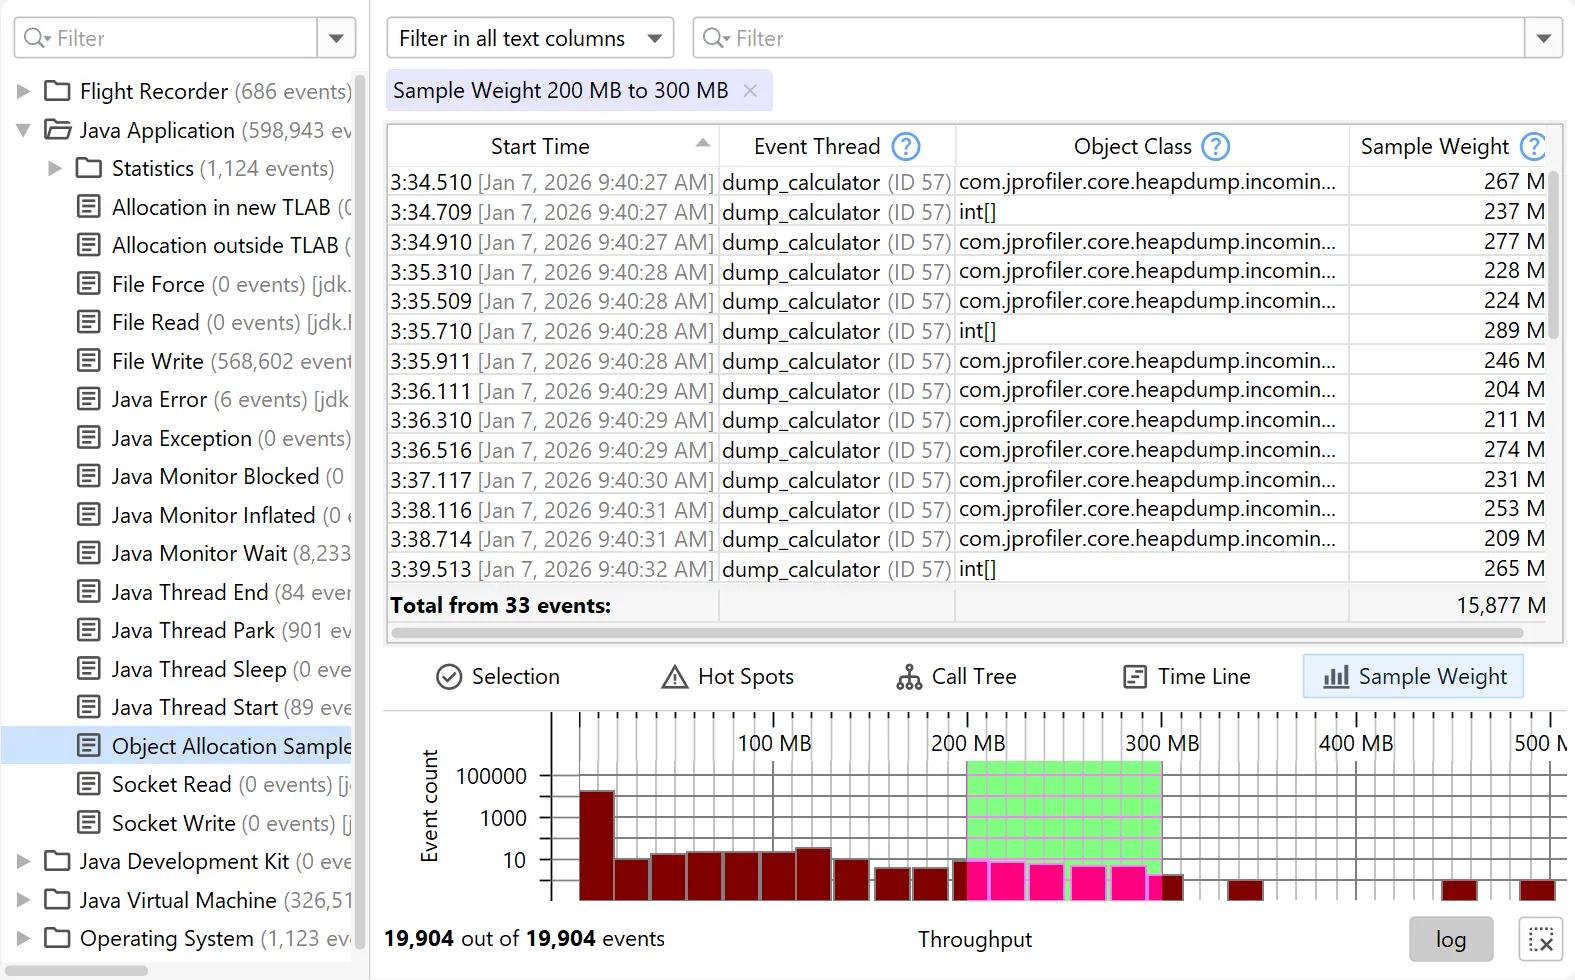Open the main filter history dropdown arrow

click(1543, 38)
